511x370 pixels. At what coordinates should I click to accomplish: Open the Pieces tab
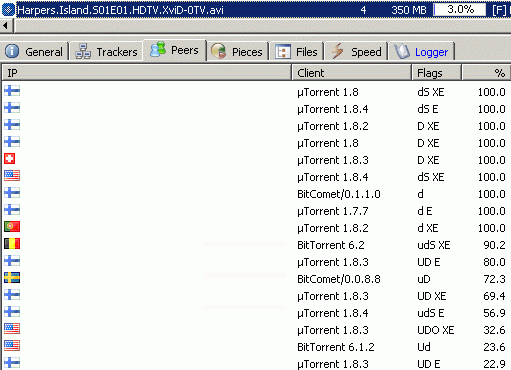pyautogui.click(x=237, y=52)
